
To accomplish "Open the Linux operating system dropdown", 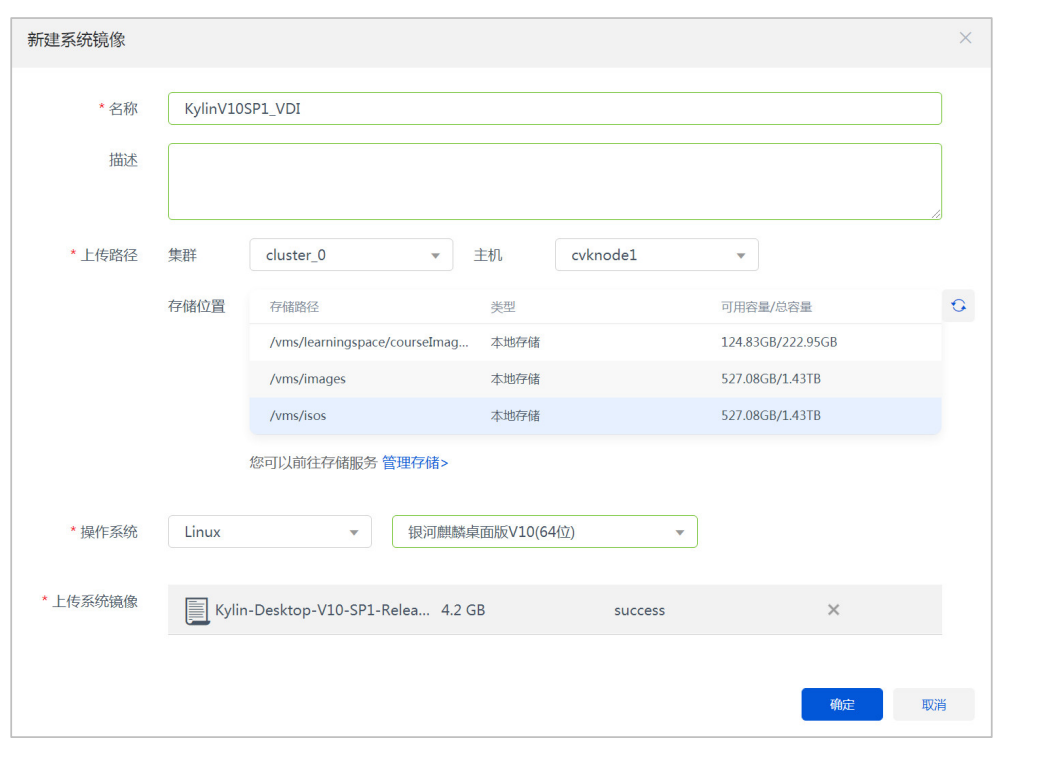I will click(x=269, y=532).
